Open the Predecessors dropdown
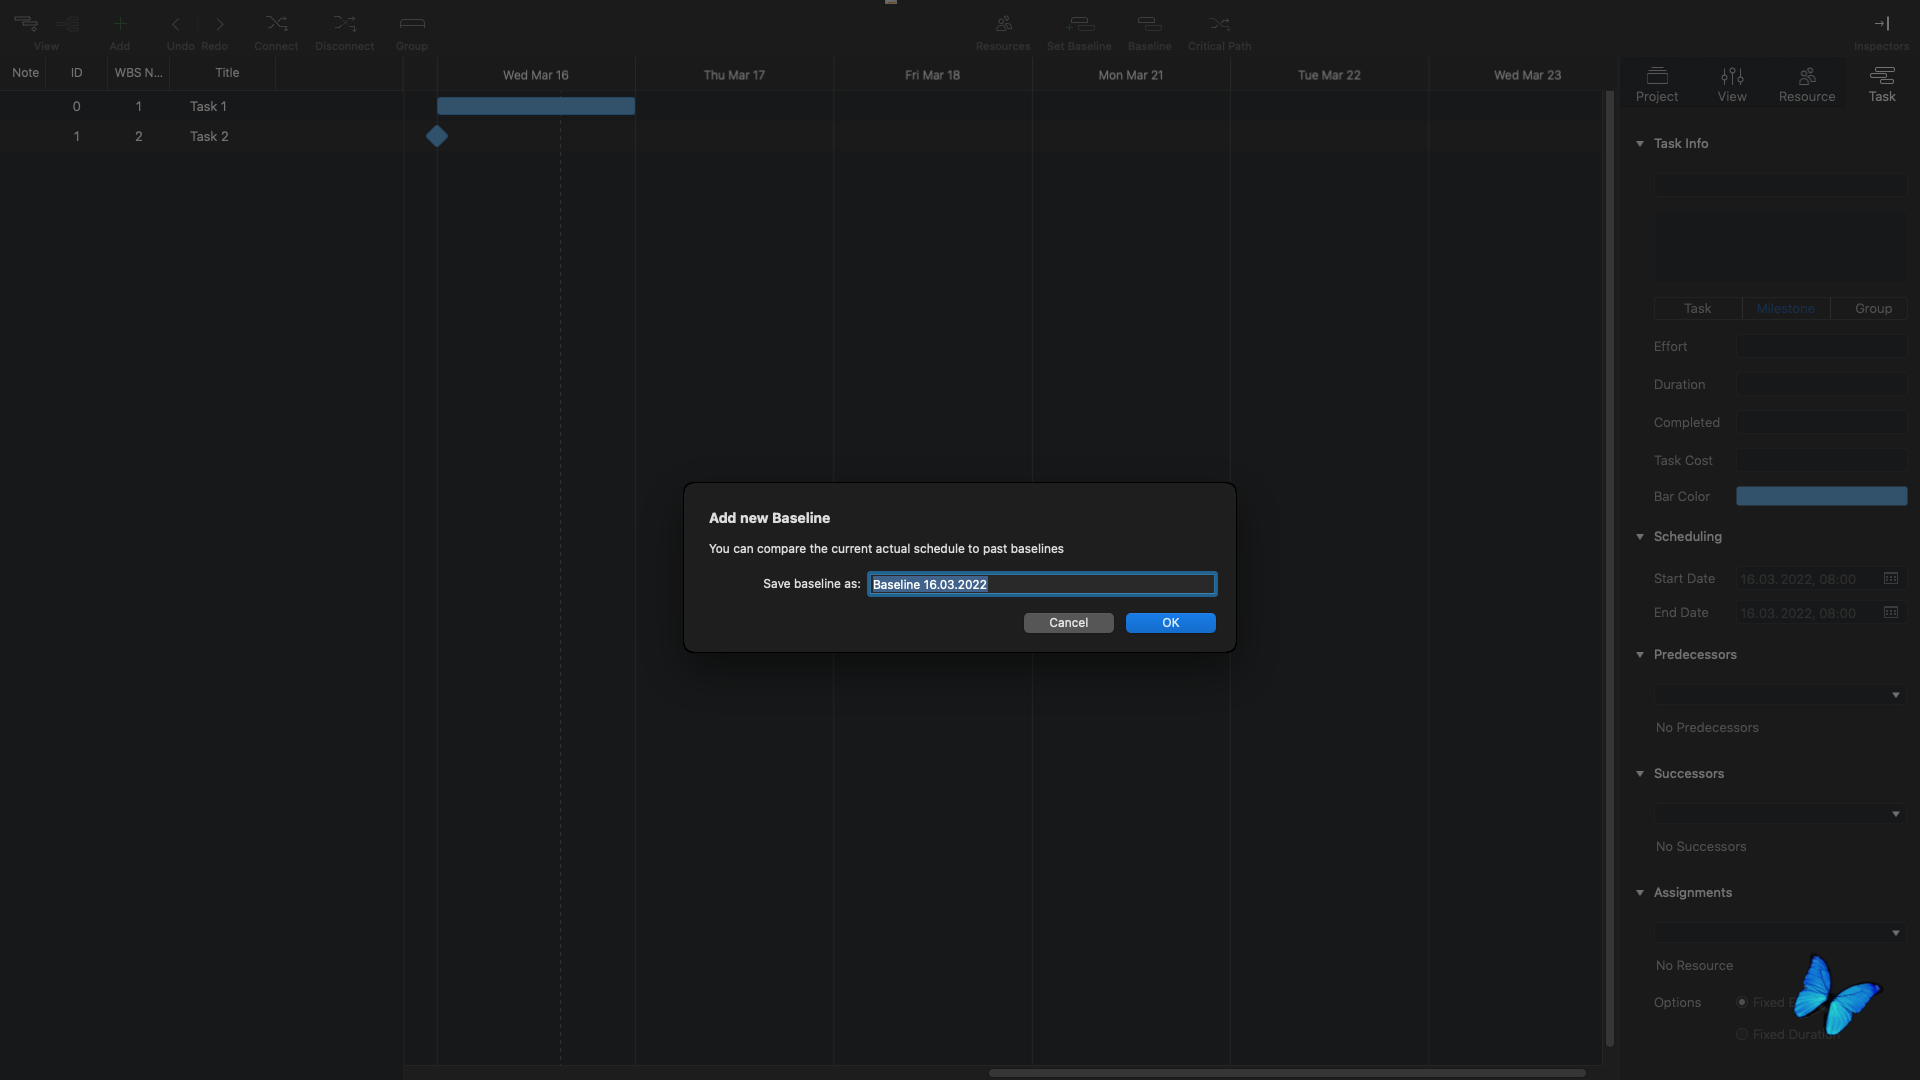The width and height of the screenshot is (1920, 1080). pos(1894,695)
